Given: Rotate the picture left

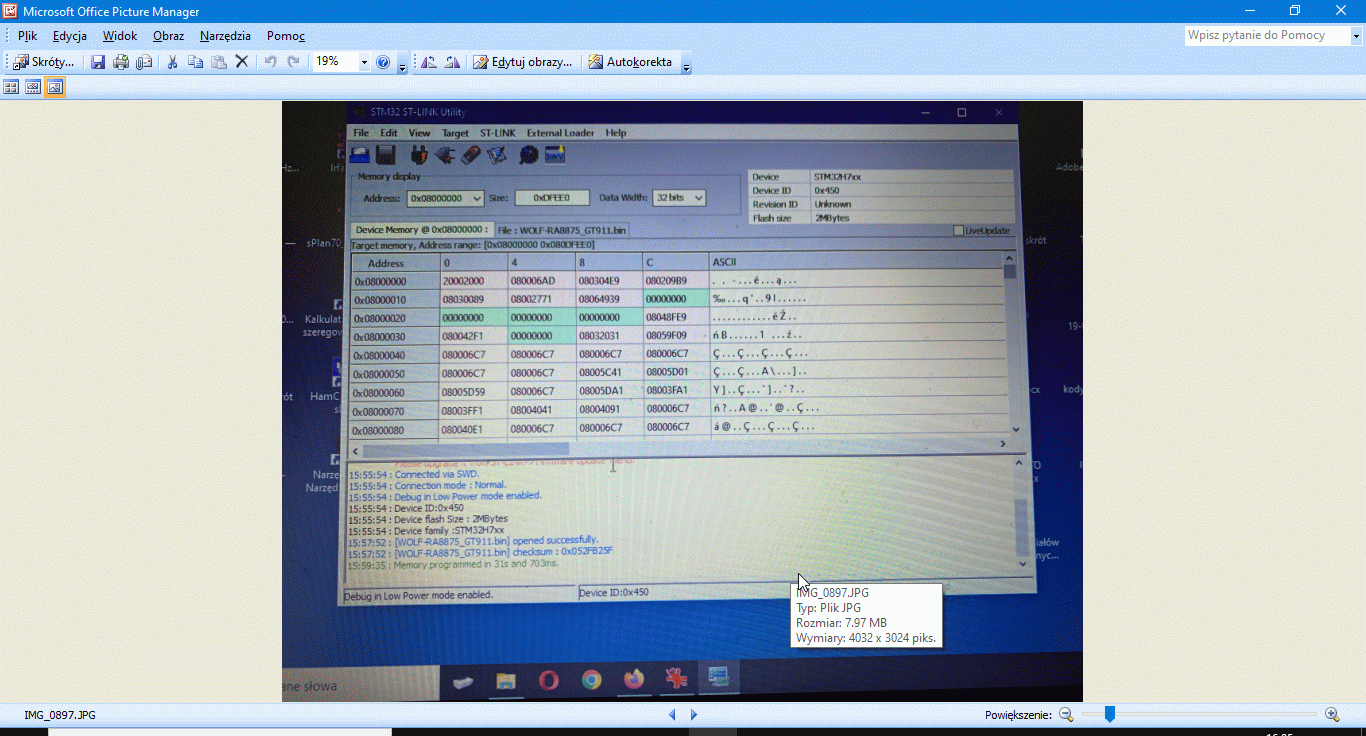Looking at the screenshot, I should (x=429, y=62).
